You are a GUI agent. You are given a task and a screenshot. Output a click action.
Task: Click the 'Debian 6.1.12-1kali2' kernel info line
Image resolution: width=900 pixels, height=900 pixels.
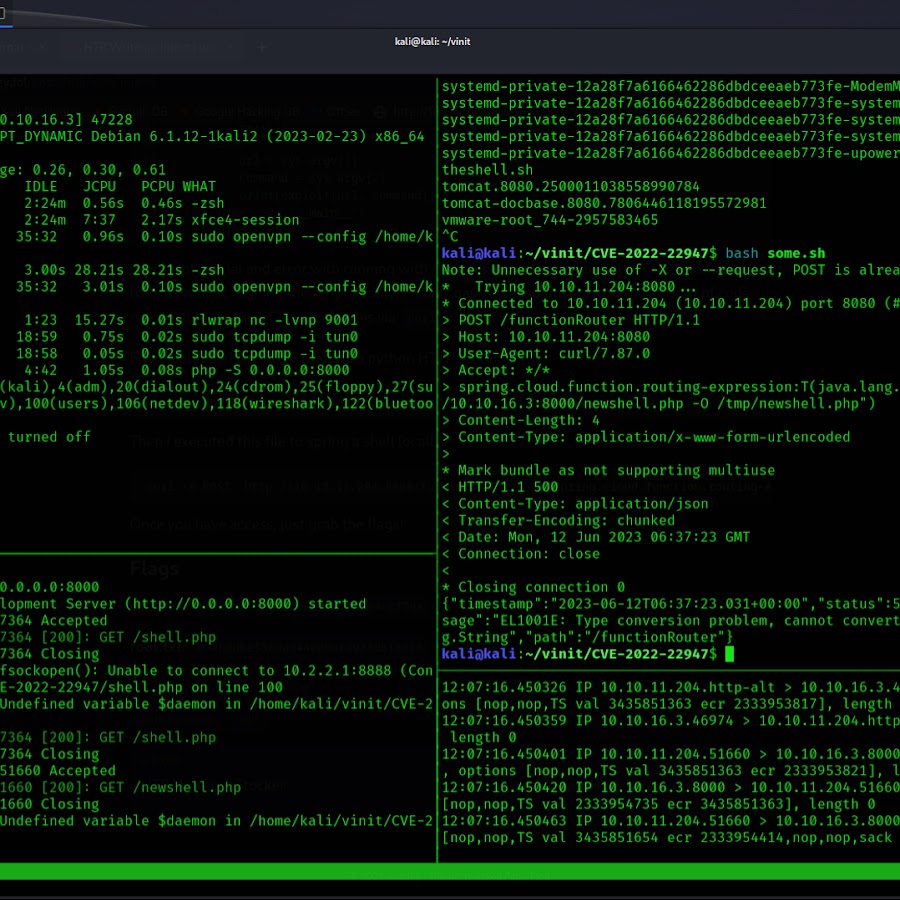[x=212, y=137]
